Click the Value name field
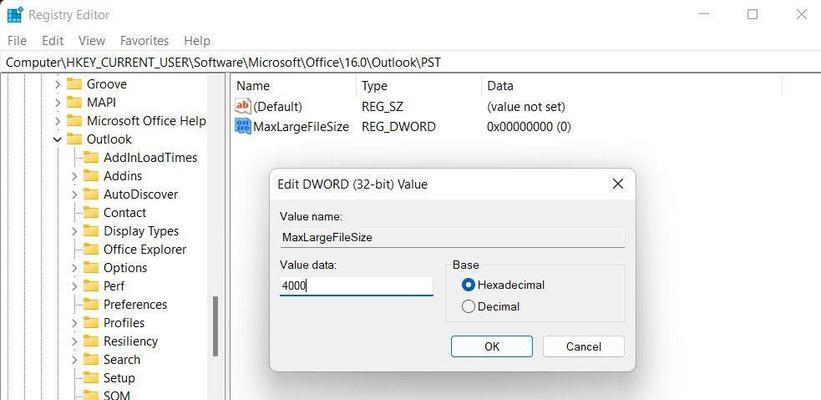 452,237
